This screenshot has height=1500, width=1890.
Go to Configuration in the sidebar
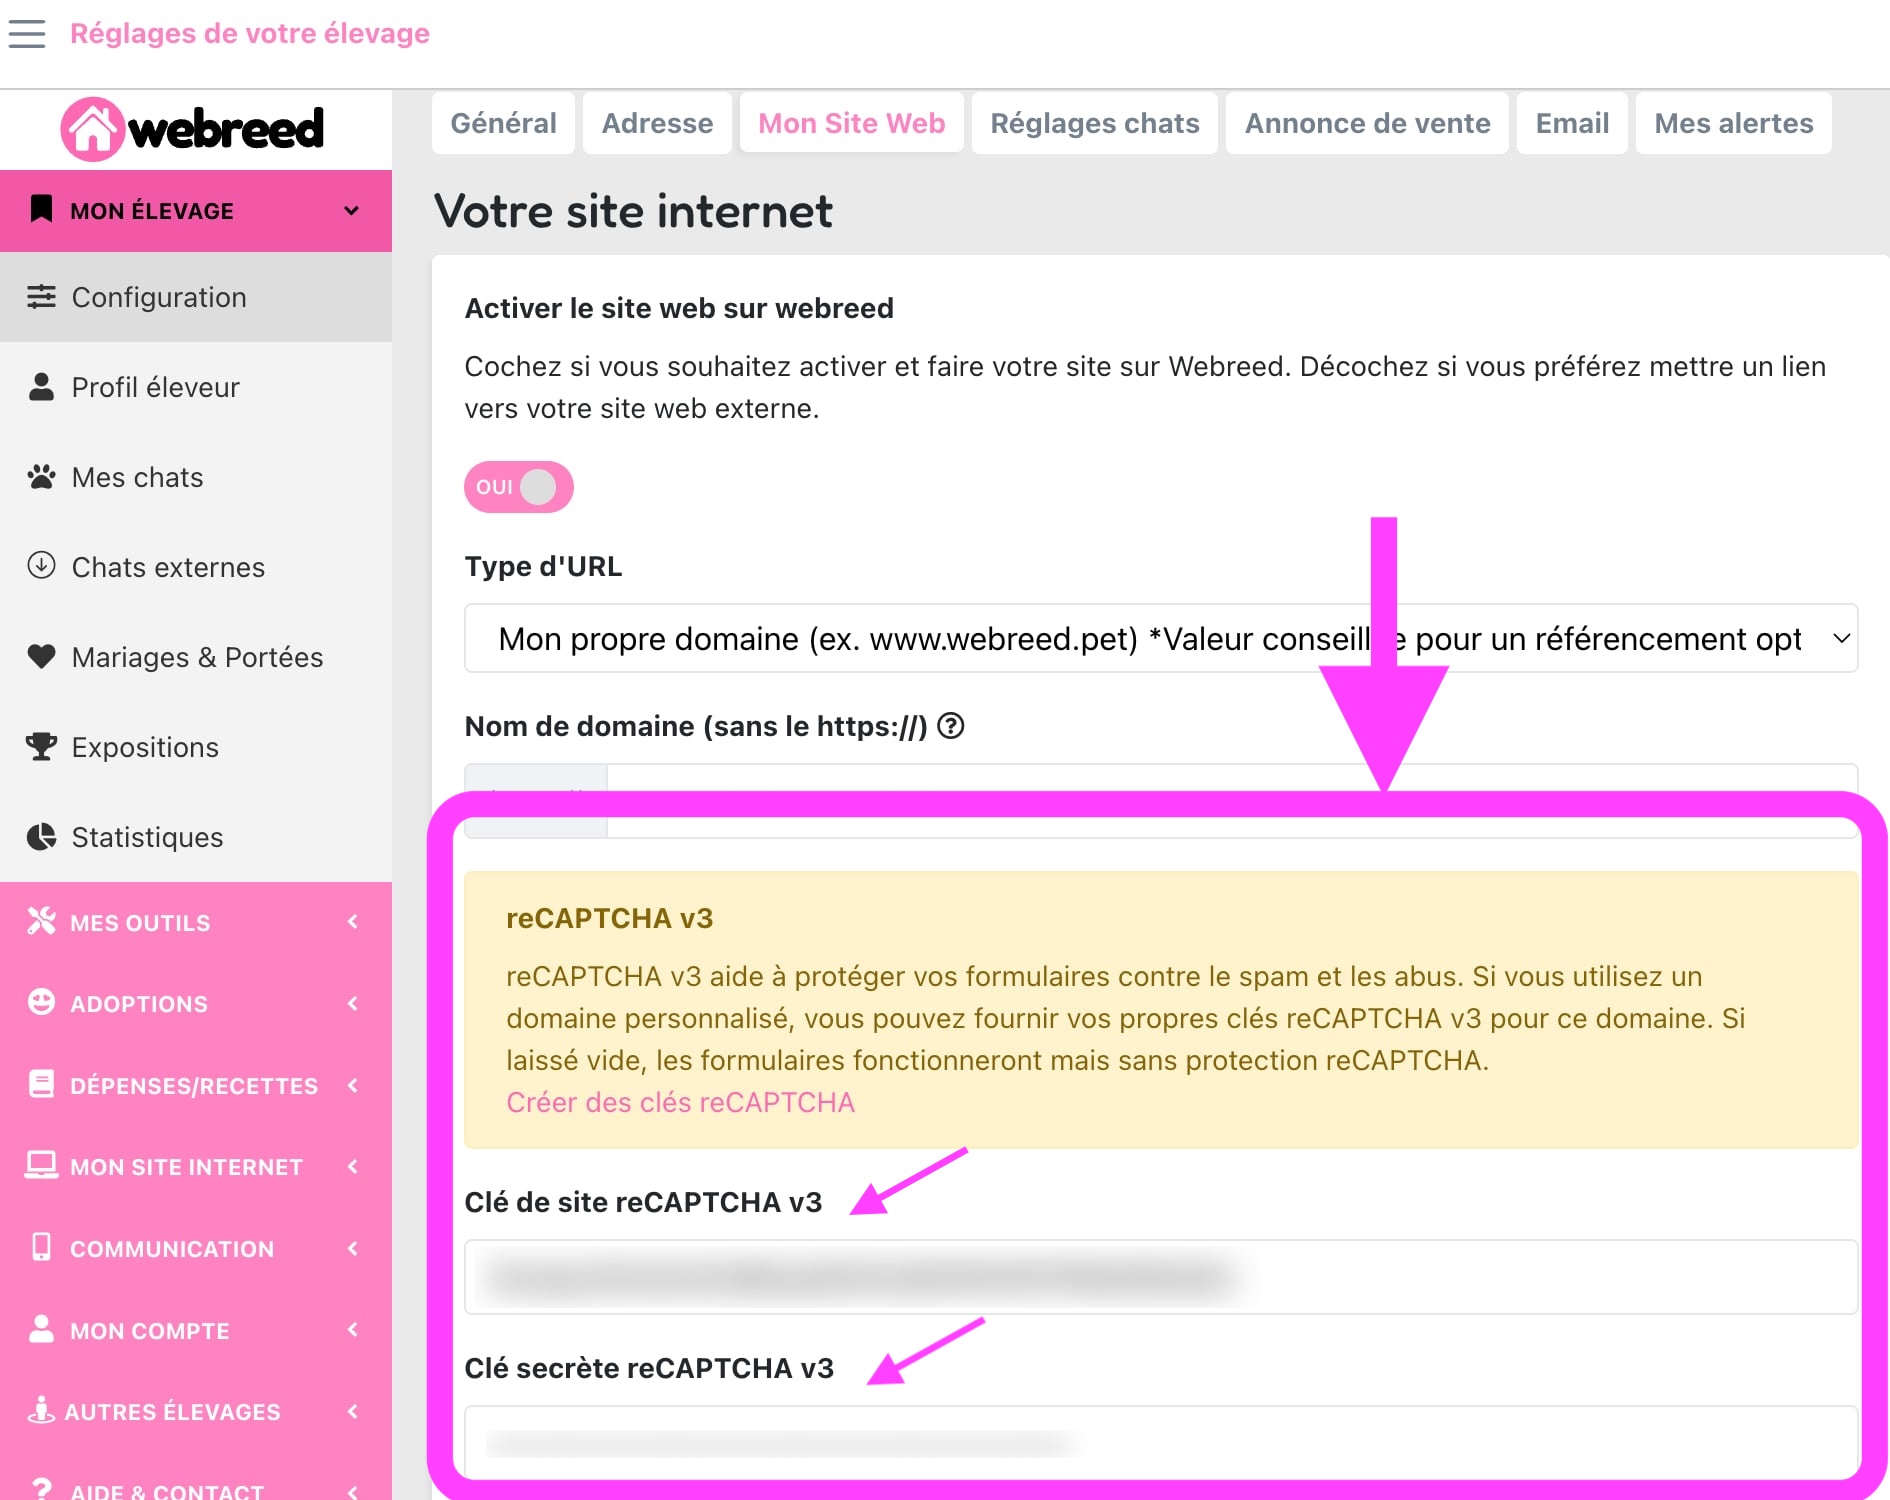click(x=159, y=297)
